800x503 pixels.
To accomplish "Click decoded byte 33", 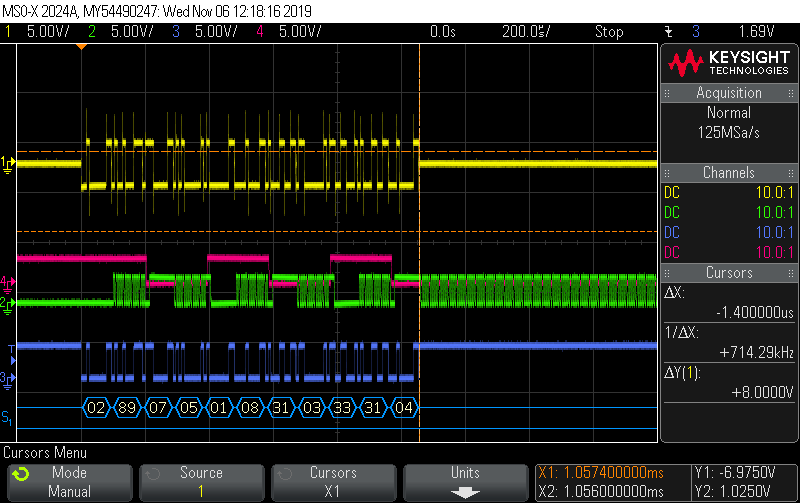I will 342,408.
